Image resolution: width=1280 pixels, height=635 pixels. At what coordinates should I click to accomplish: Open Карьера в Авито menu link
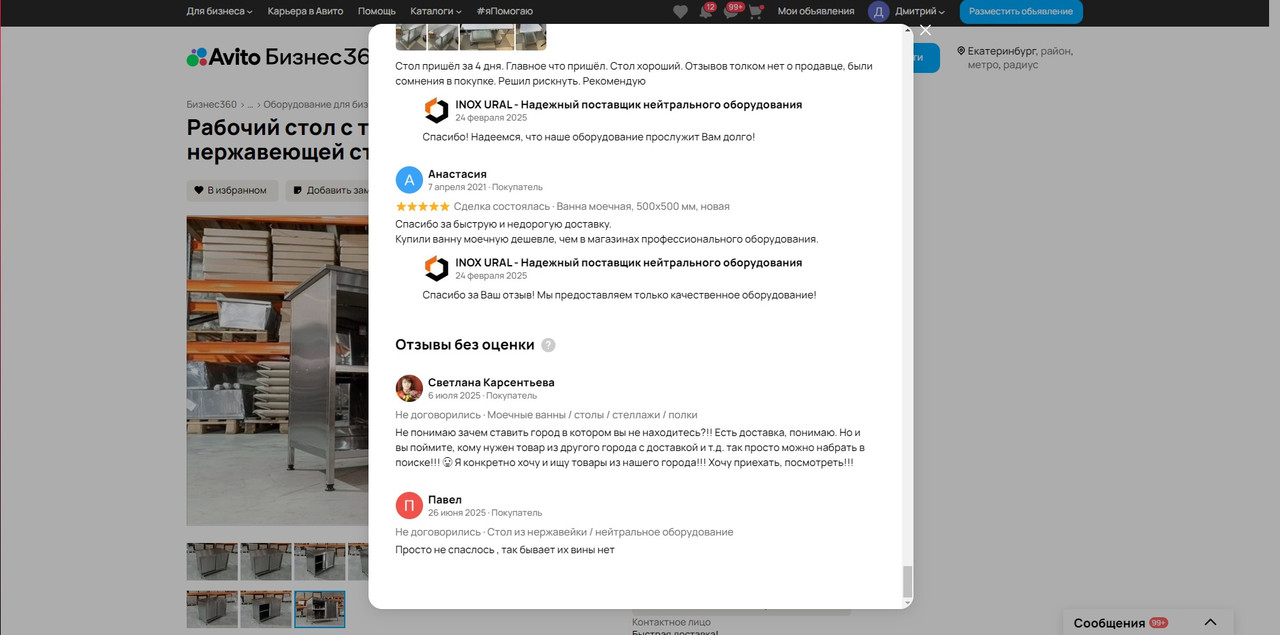(x=305, y=11)
